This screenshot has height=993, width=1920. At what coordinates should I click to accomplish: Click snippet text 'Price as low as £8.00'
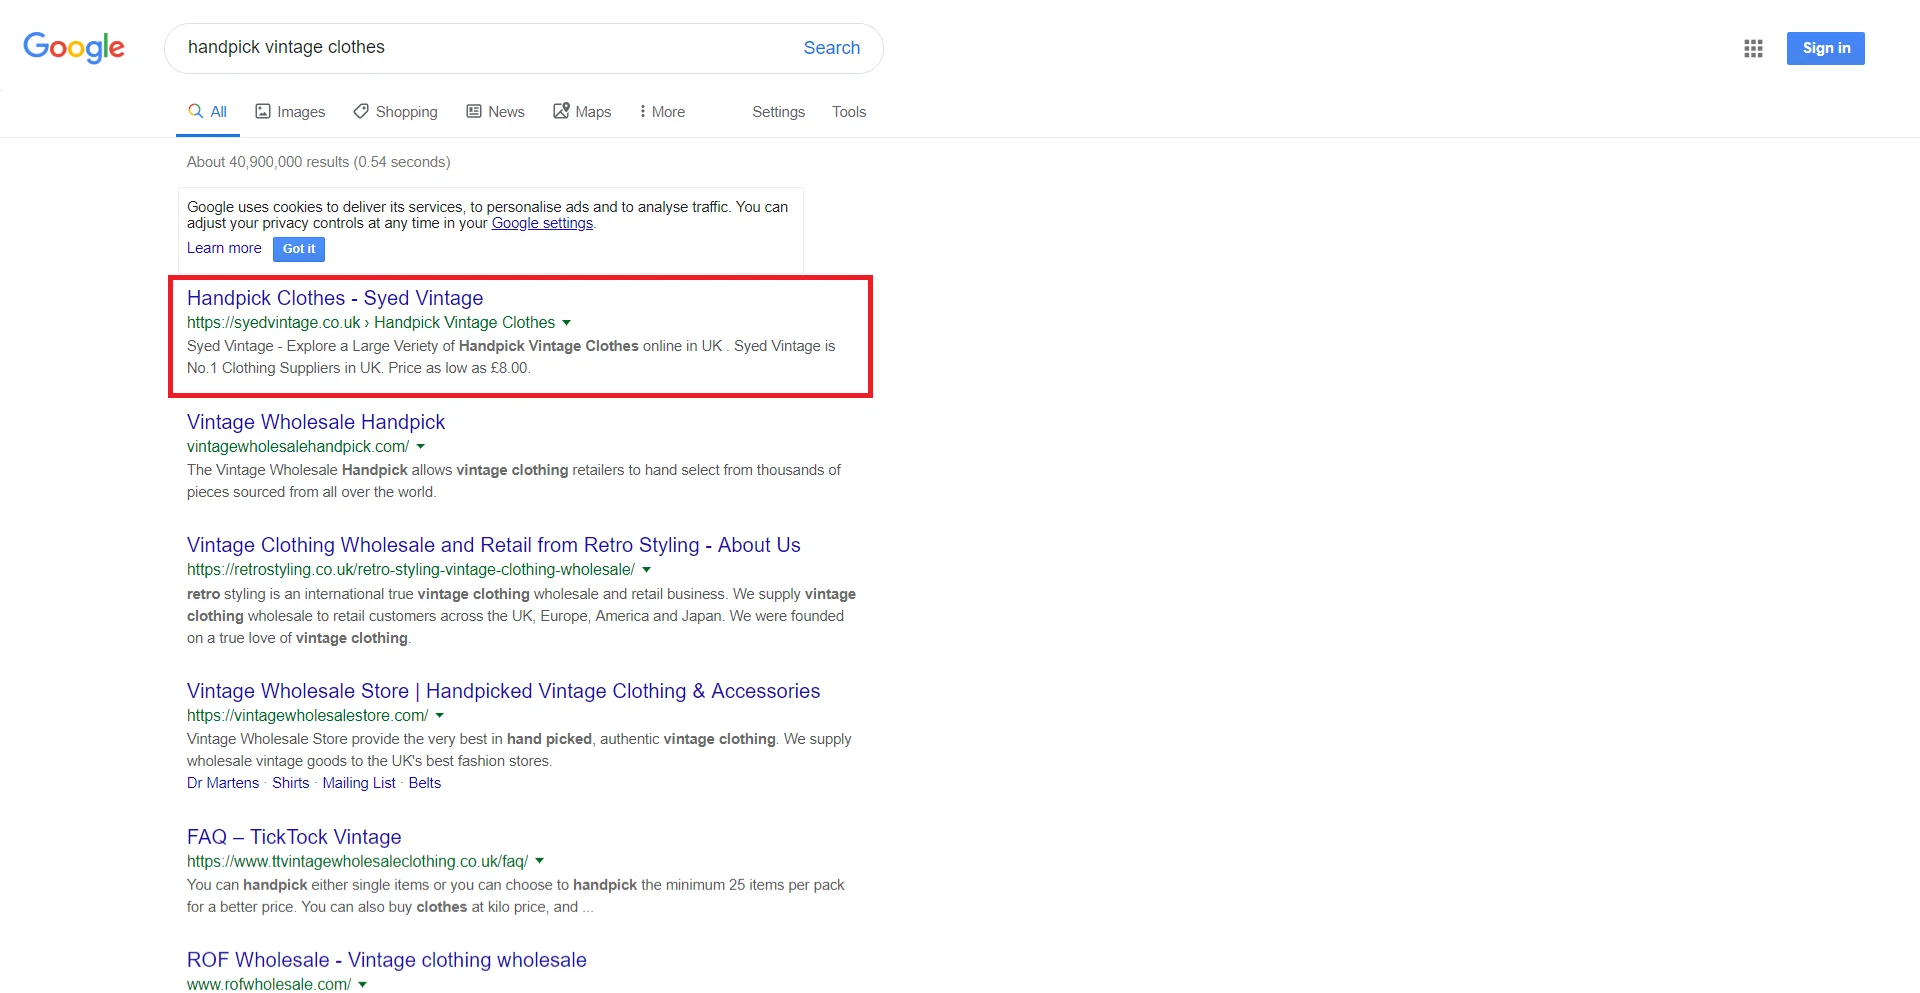pos(458,368)
